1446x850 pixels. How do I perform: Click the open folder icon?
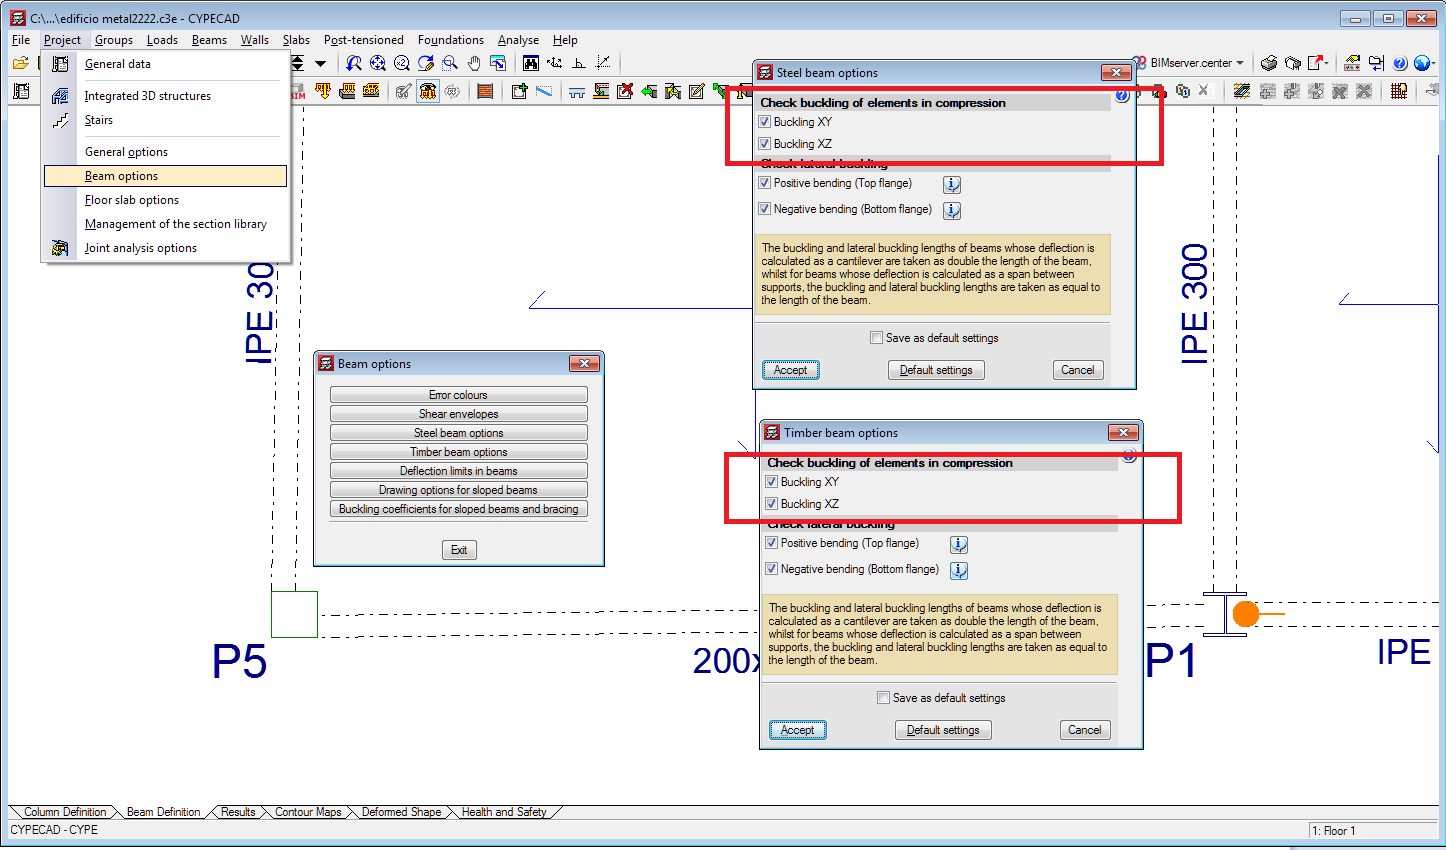pos(20,63)
